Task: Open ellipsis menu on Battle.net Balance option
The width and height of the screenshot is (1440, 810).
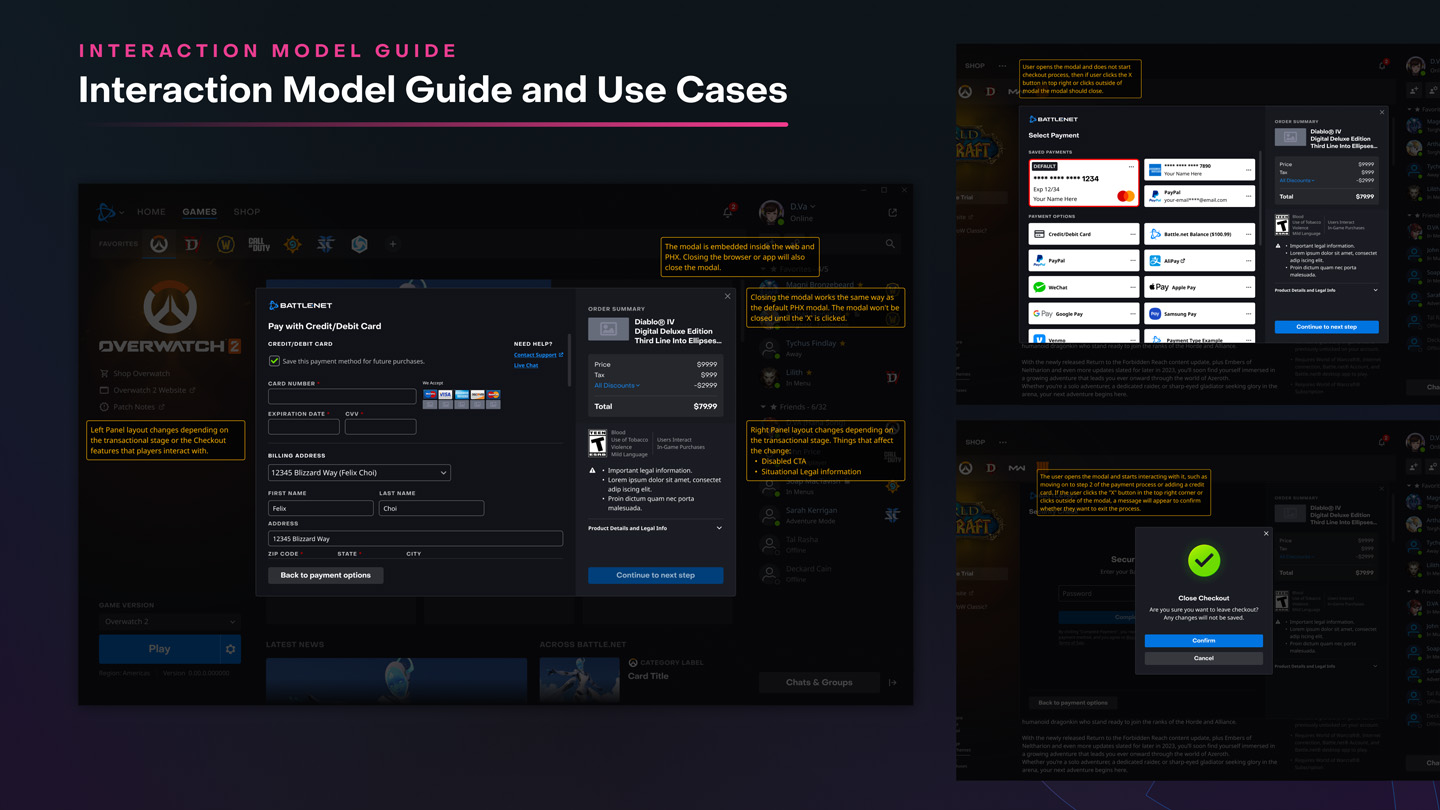Action: [1248, 234]
